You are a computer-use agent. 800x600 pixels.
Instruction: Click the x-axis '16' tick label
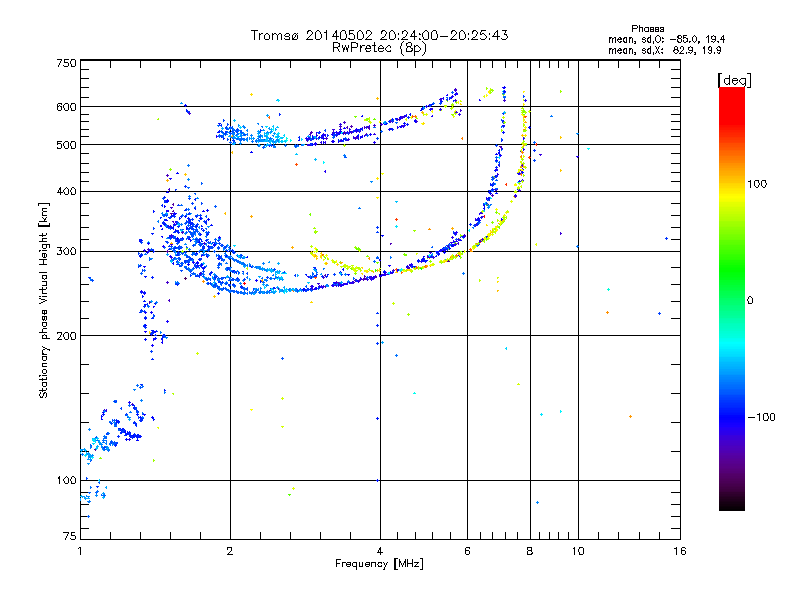(x=680, y=551)
